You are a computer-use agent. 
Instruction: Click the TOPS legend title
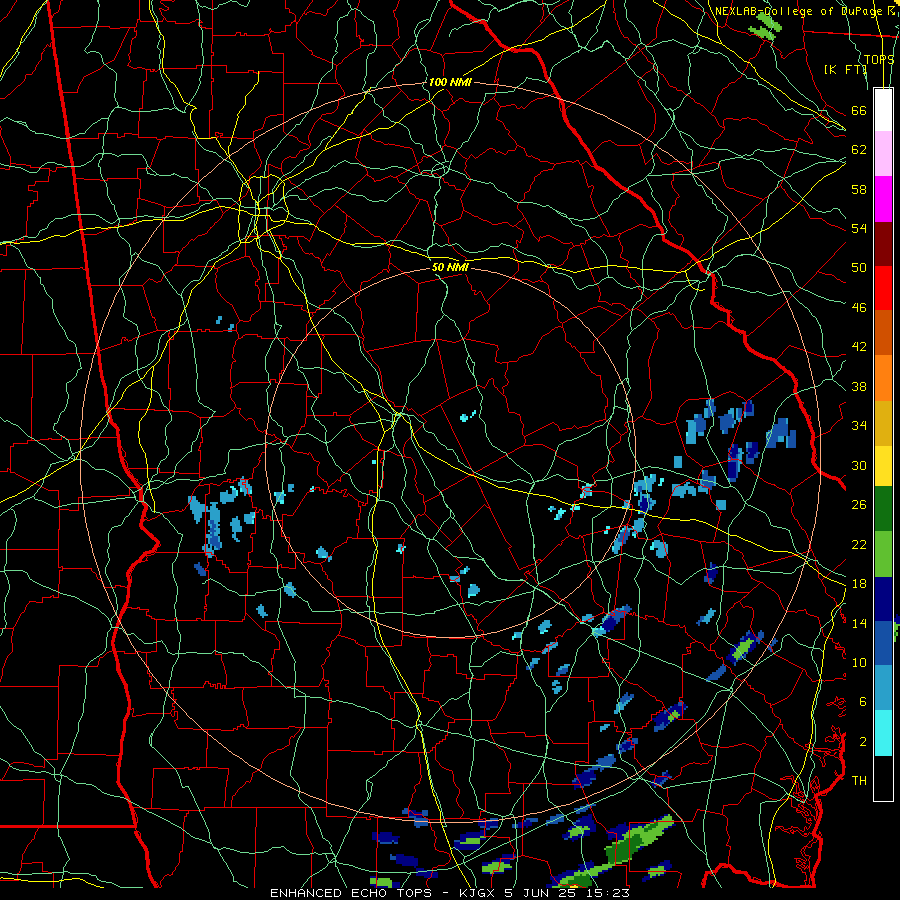(879, 59)
